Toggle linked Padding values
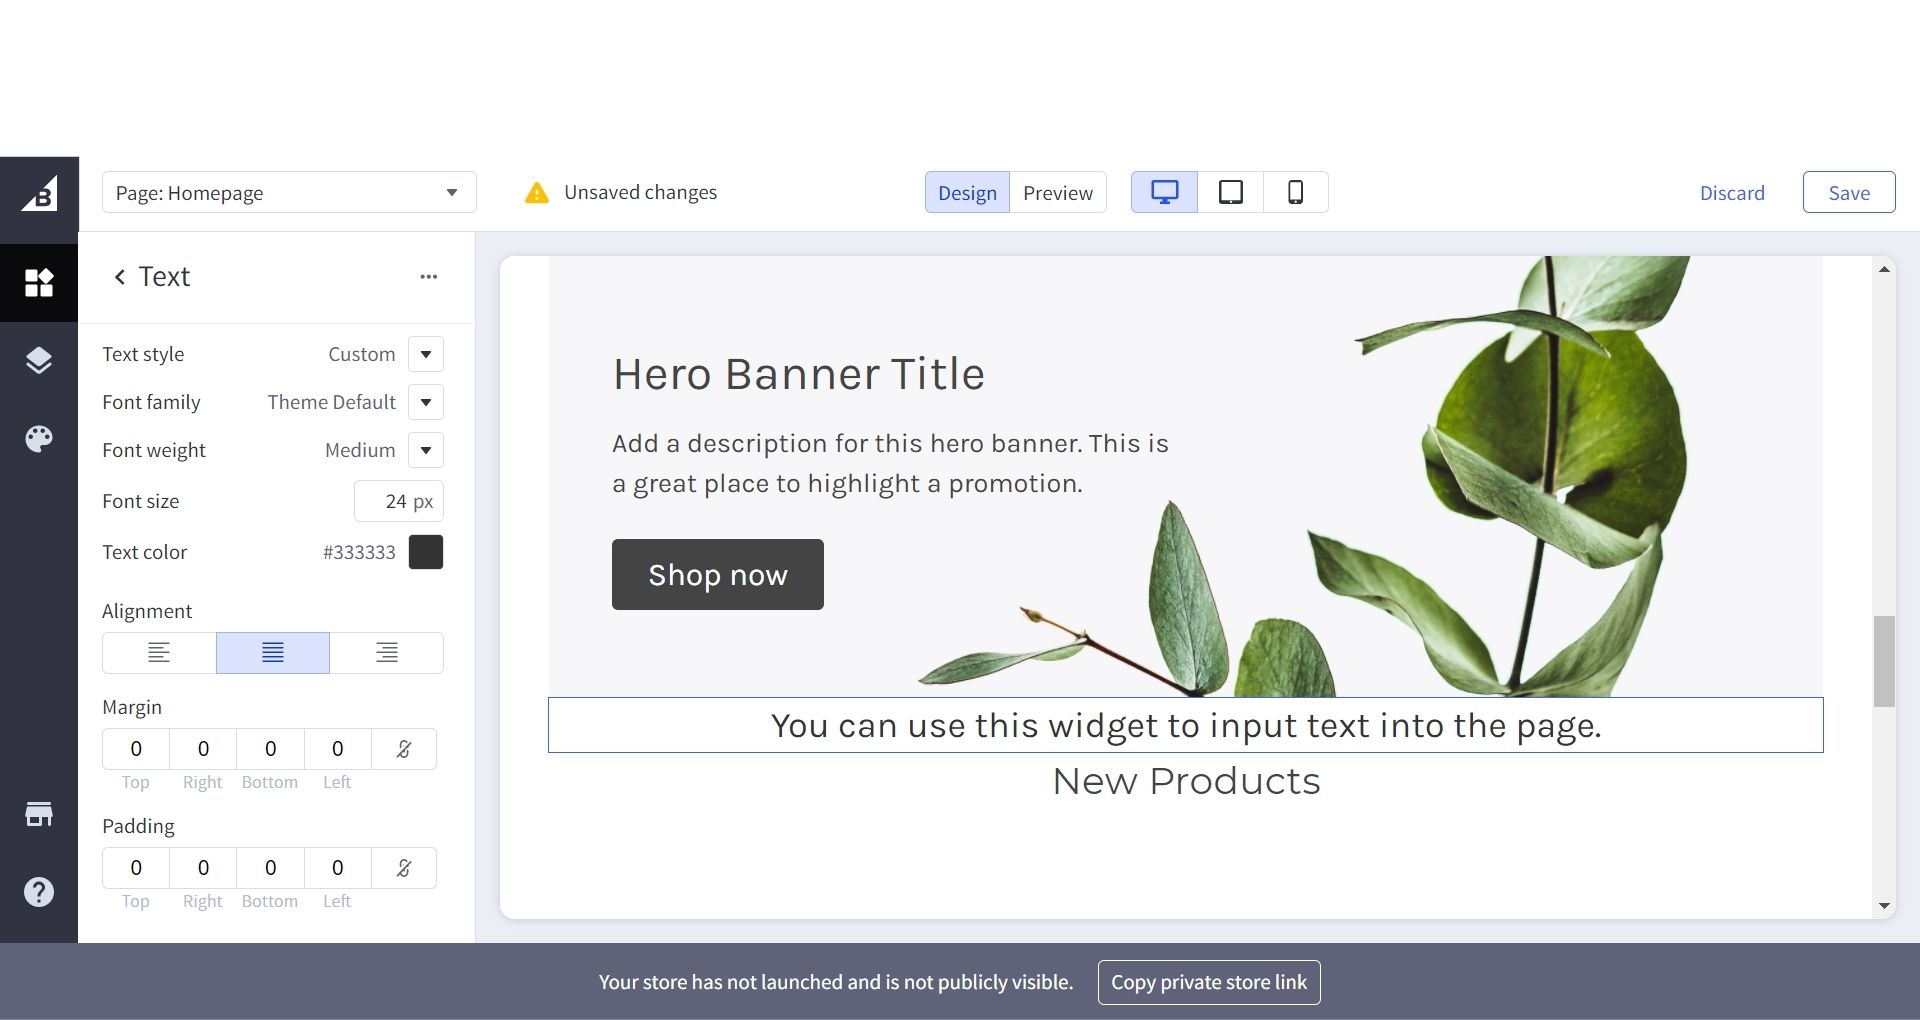 (404, 868)
